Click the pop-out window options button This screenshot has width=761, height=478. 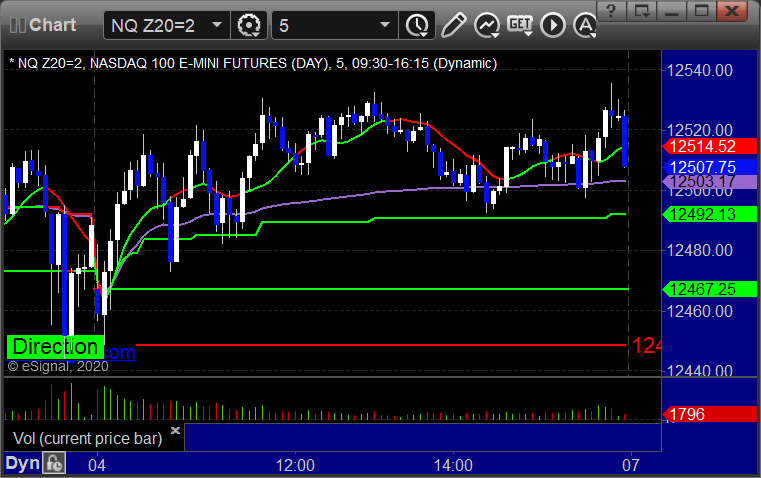(x=641, y=11)
